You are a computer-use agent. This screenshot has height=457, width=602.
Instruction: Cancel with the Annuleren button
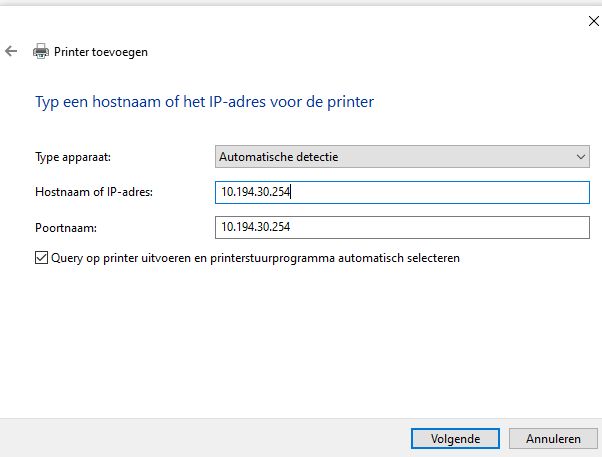(x=546, y=438)
